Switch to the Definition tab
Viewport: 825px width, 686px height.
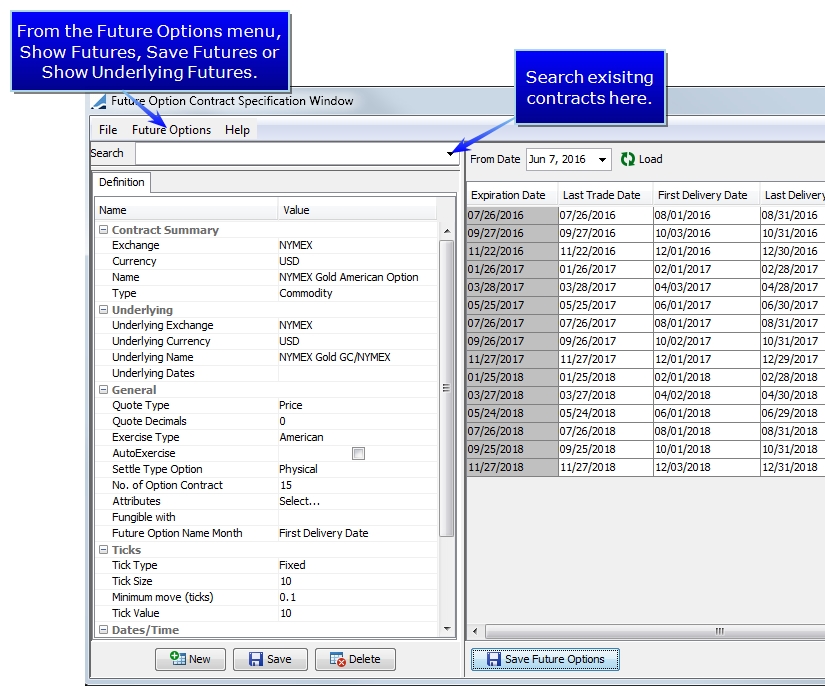[122, 182]
